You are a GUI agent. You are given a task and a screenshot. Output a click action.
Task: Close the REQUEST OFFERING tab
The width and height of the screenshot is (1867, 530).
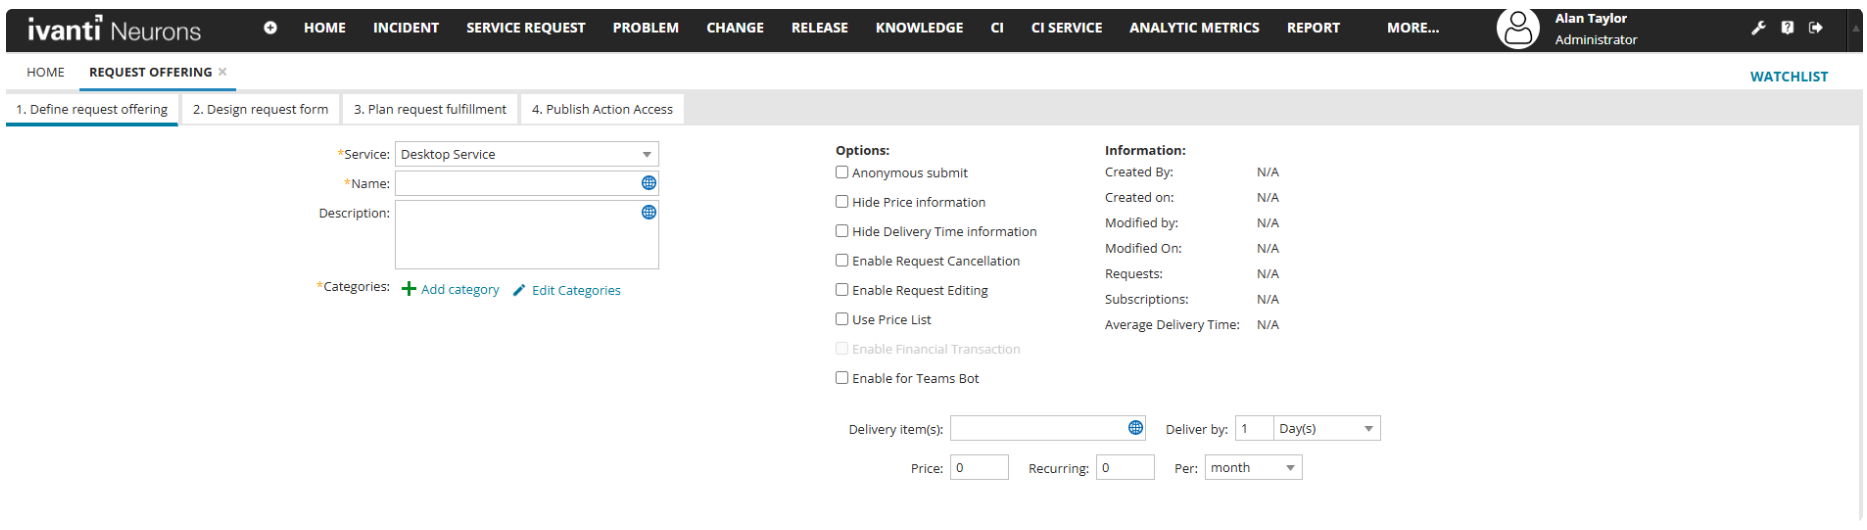click(223, 72)
